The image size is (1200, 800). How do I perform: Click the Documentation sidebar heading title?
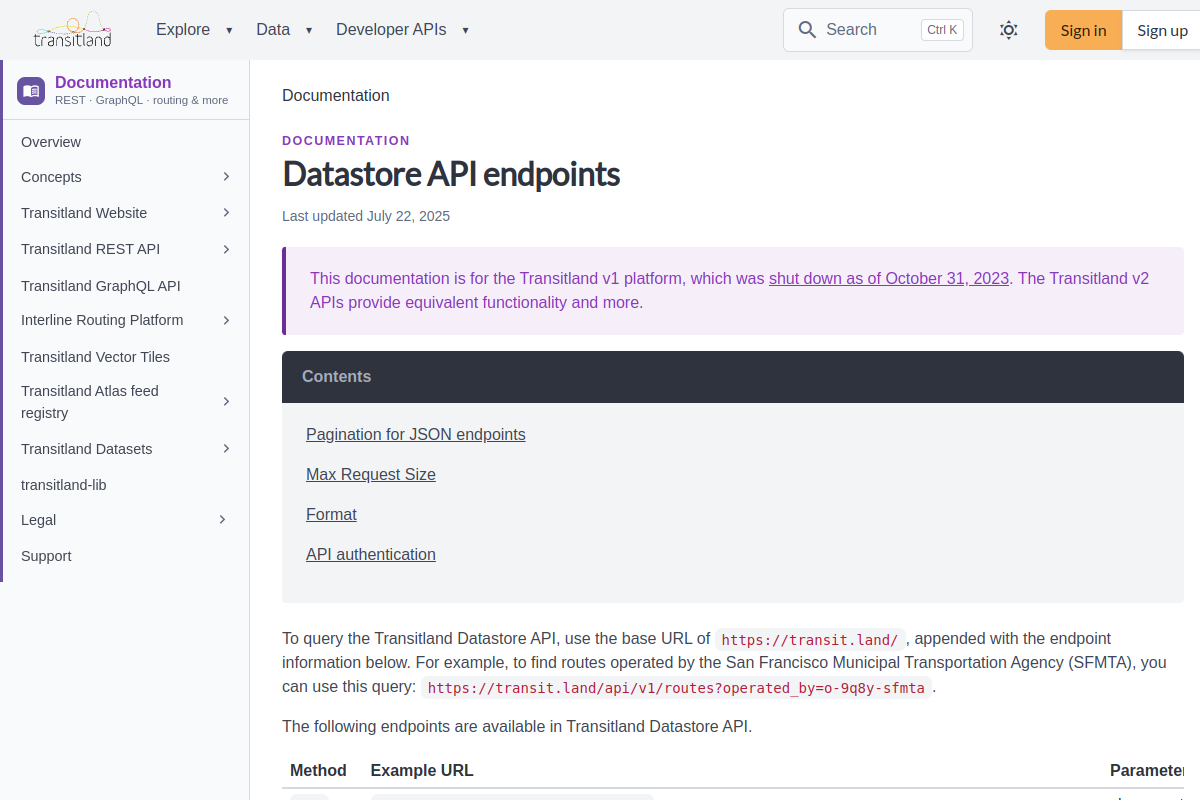tap(113, 82)
